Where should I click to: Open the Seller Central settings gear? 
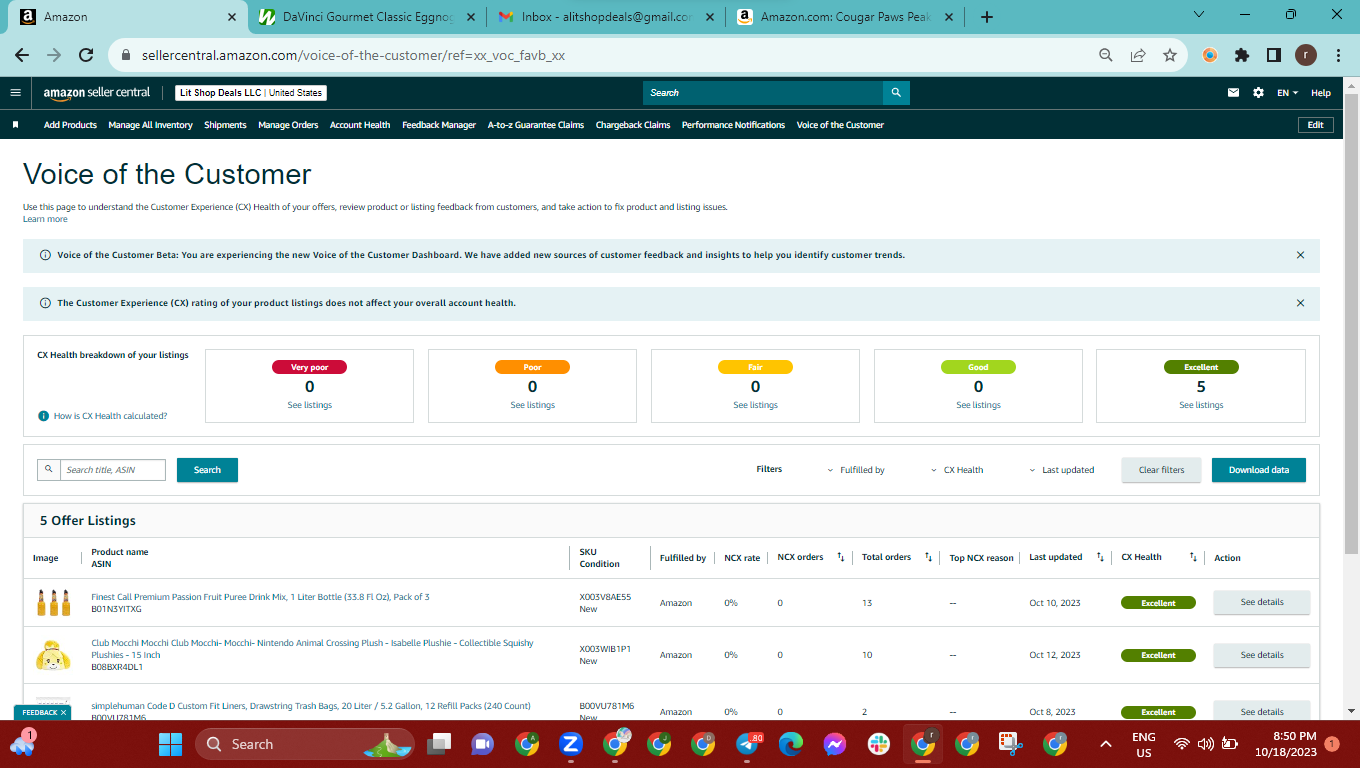click(1258, 93)
